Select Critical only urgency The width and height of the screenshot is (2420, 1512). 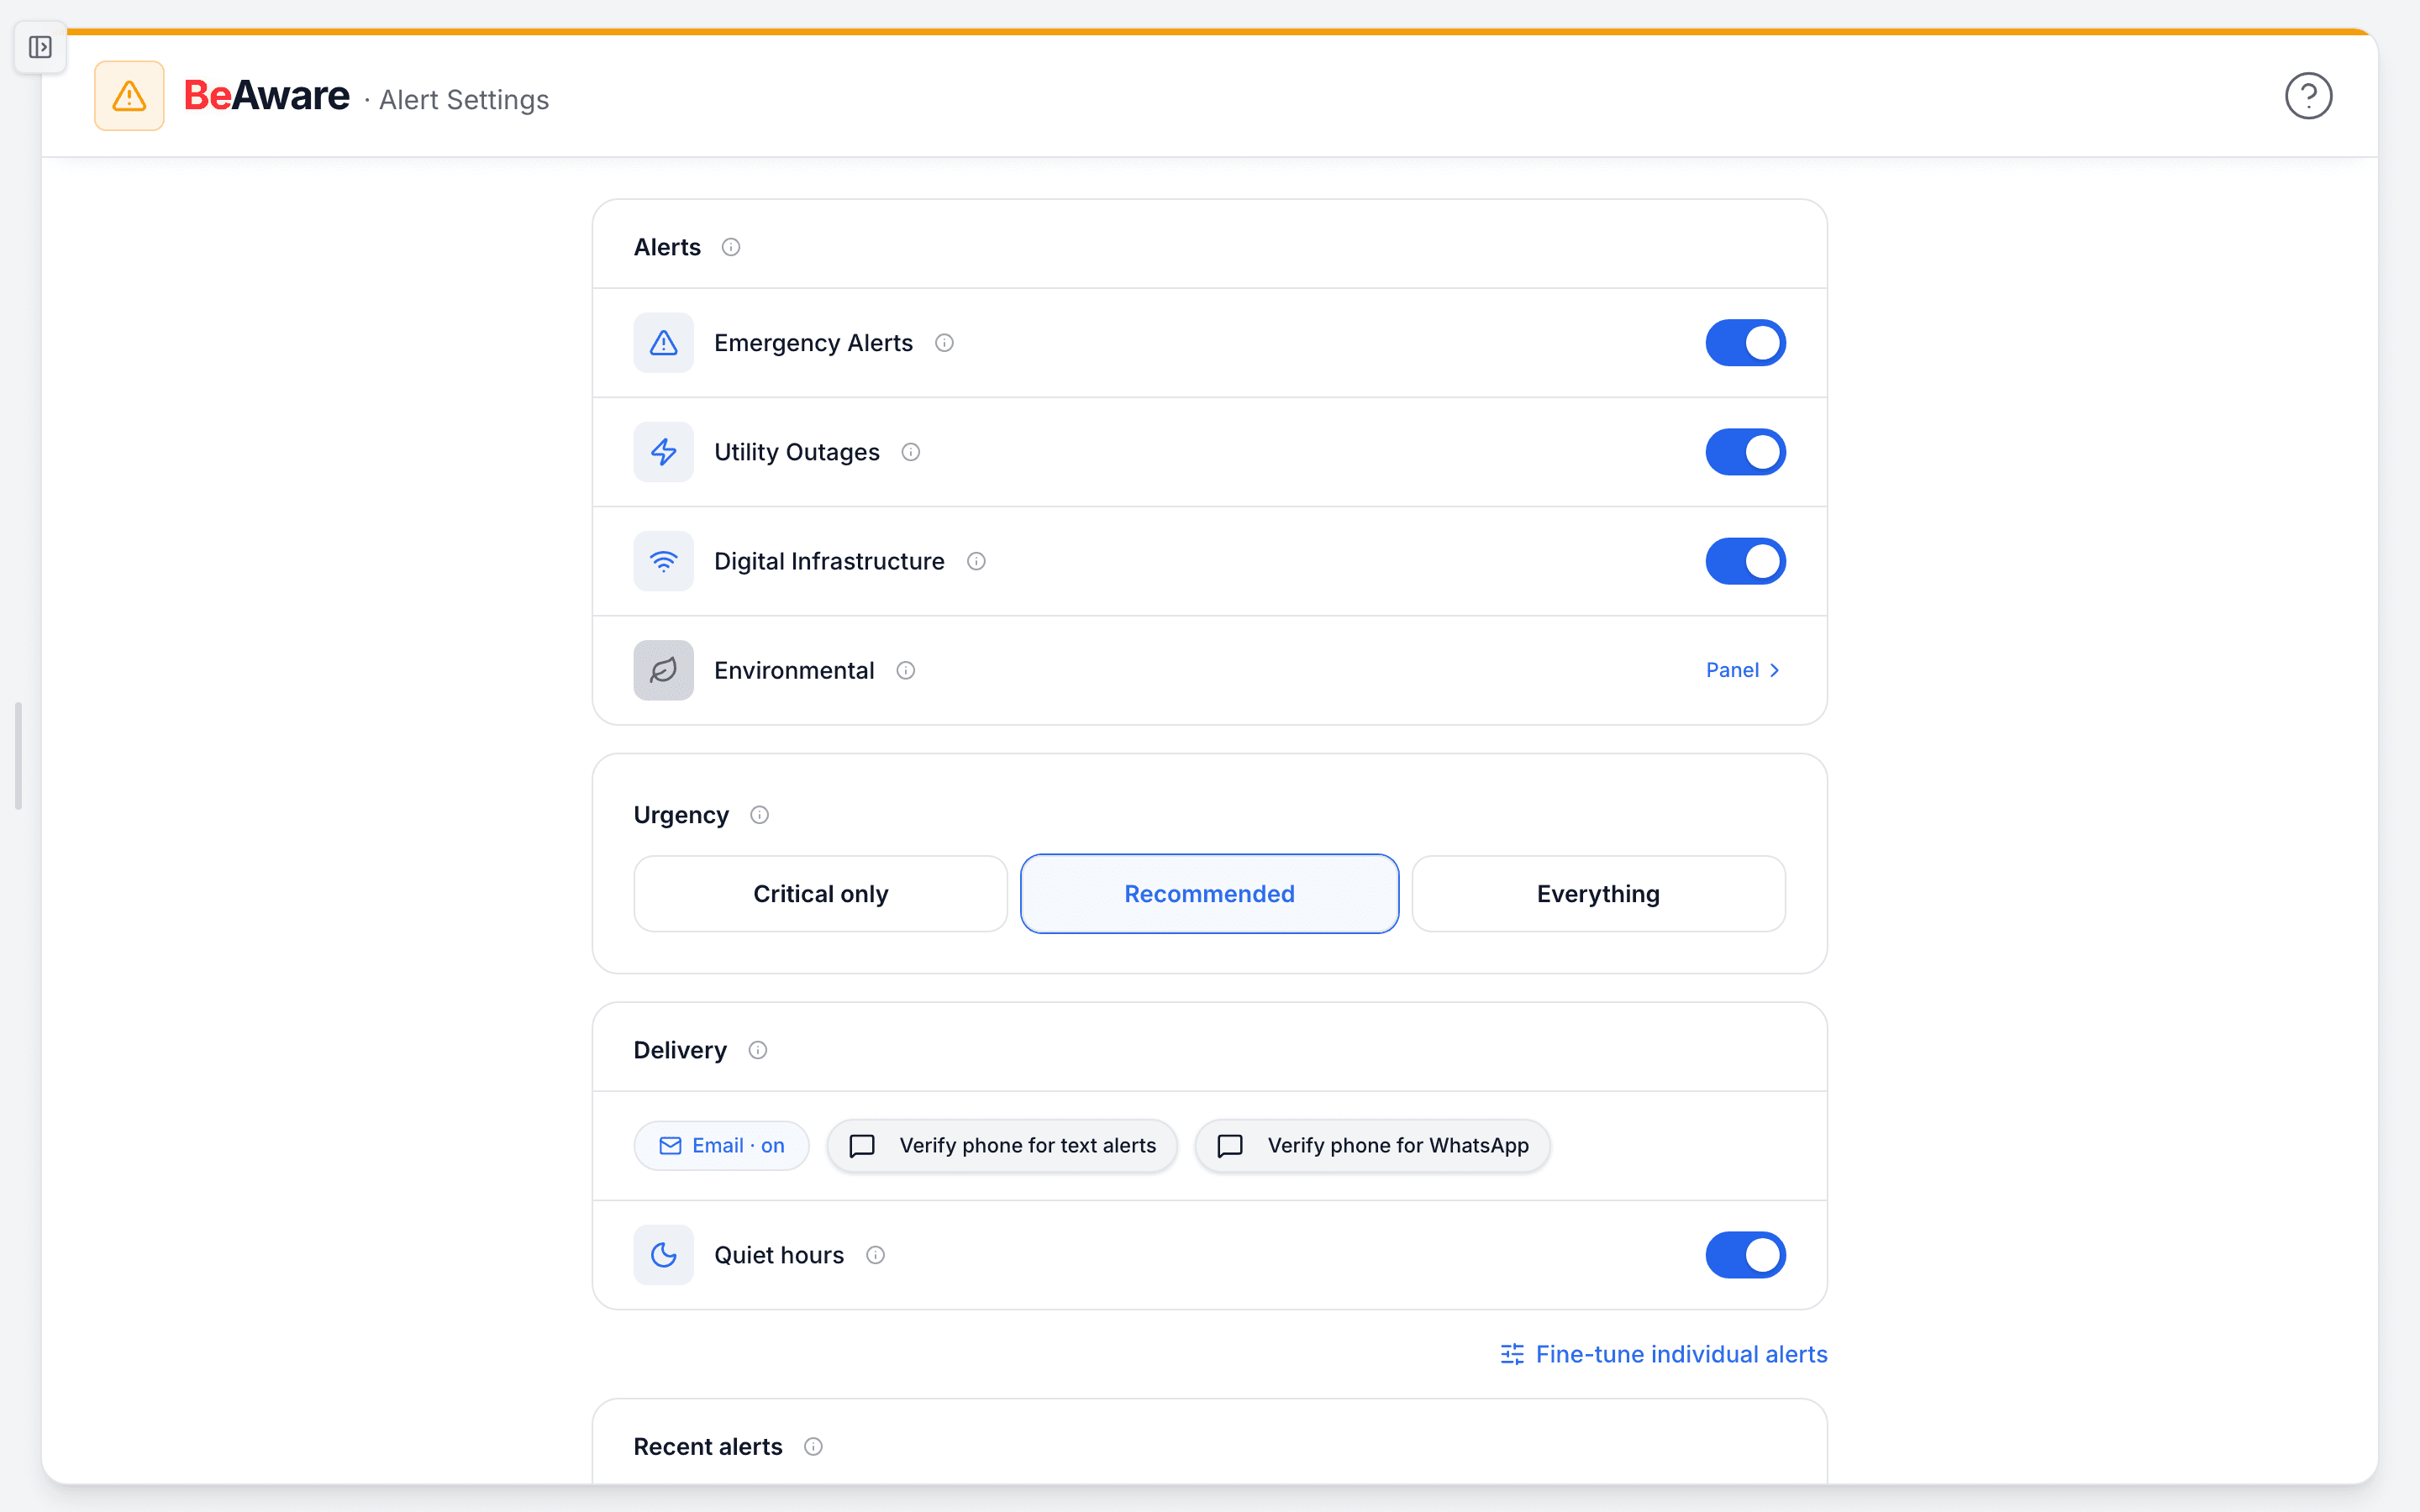click(821, 894)
